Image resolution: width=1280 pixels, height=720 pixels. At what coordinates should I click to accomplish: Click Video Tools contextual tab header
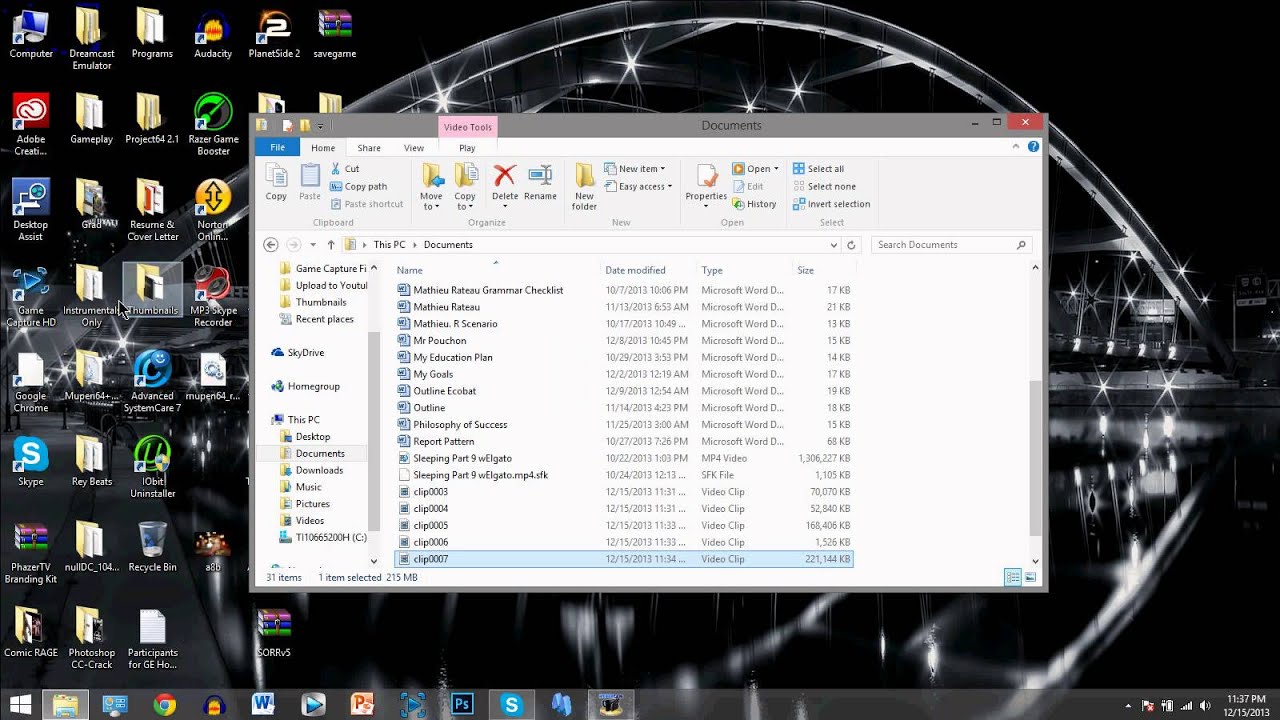pyautogui.click(x=468, y=127)
